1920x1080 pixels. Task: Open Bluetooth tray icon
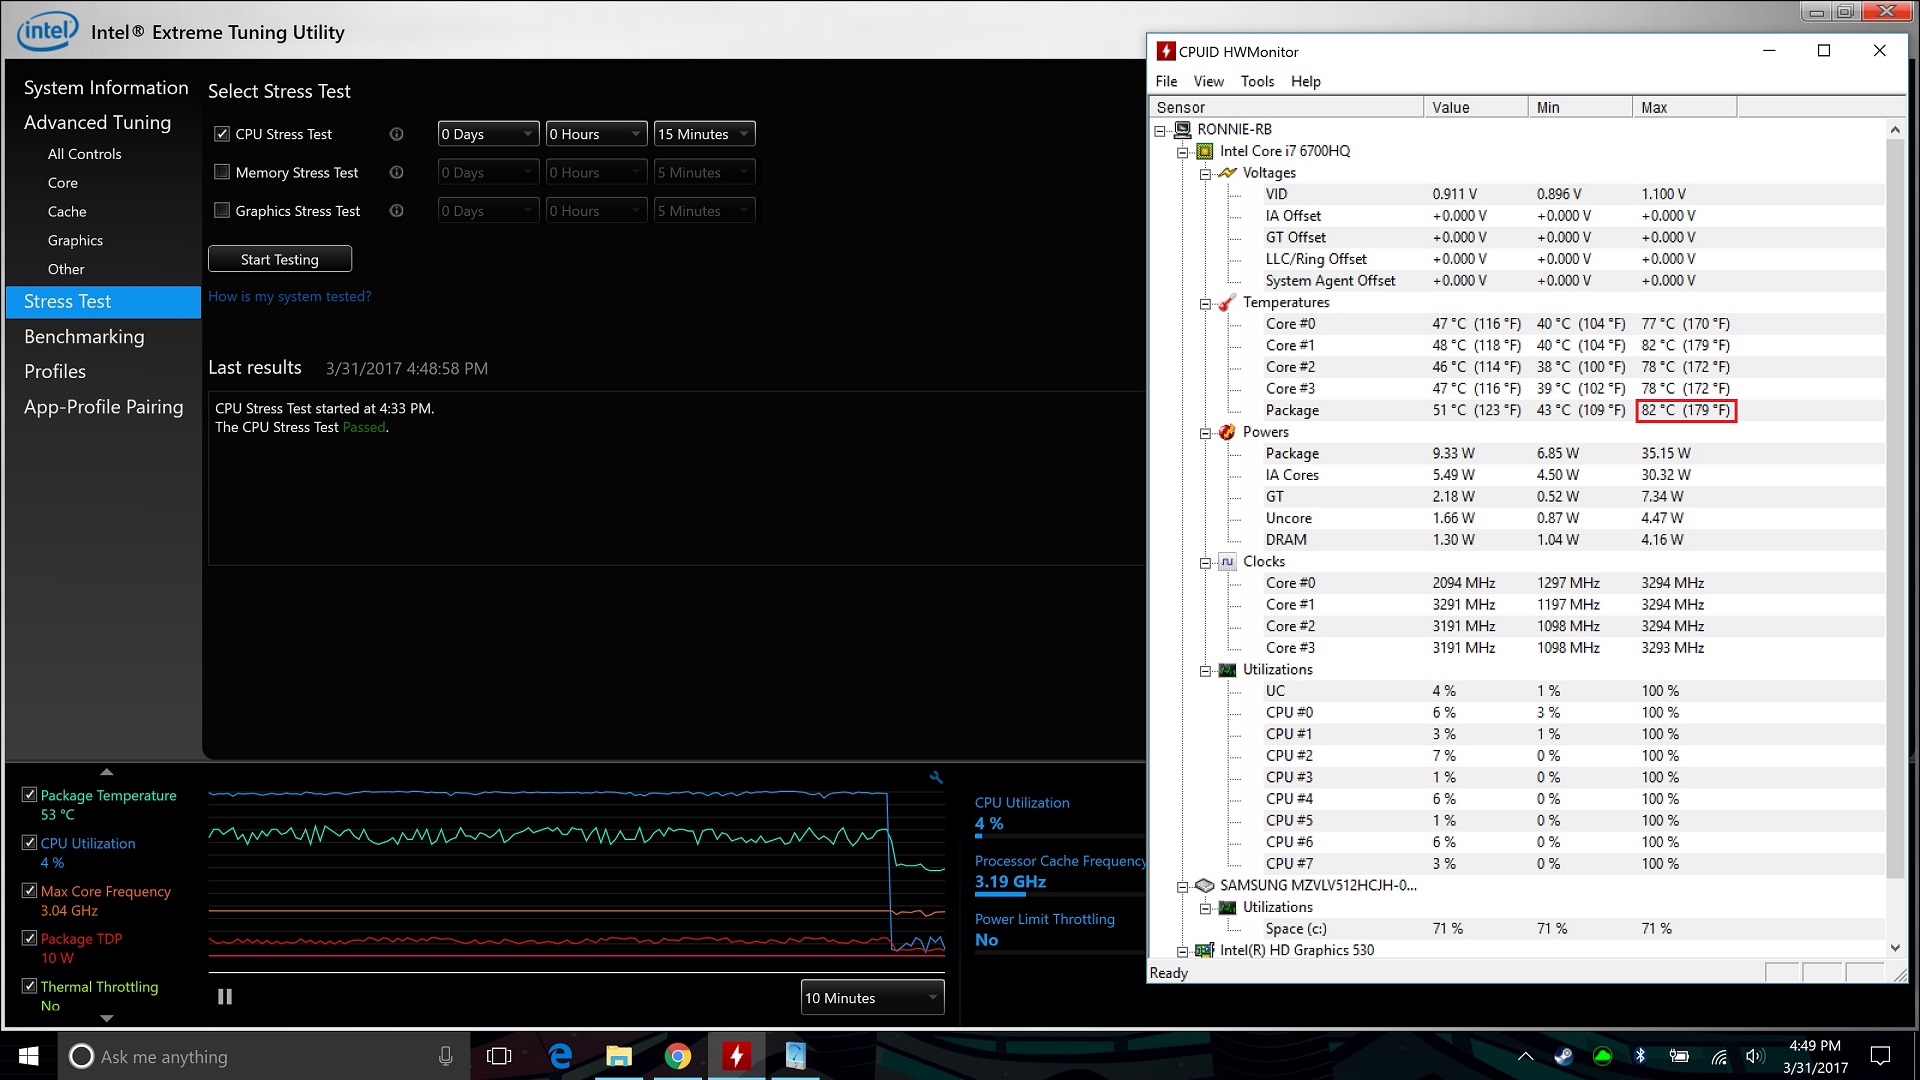click(x=1640, y=1056)
